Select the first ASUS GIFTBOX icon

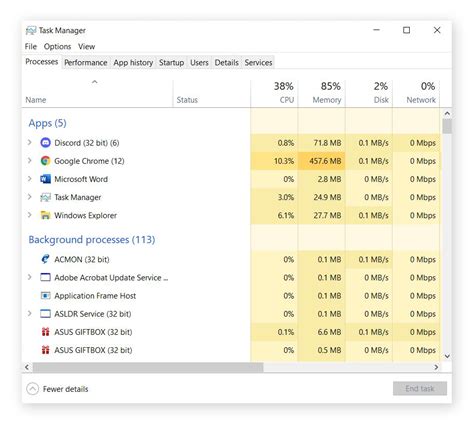(x=45, y=332)
